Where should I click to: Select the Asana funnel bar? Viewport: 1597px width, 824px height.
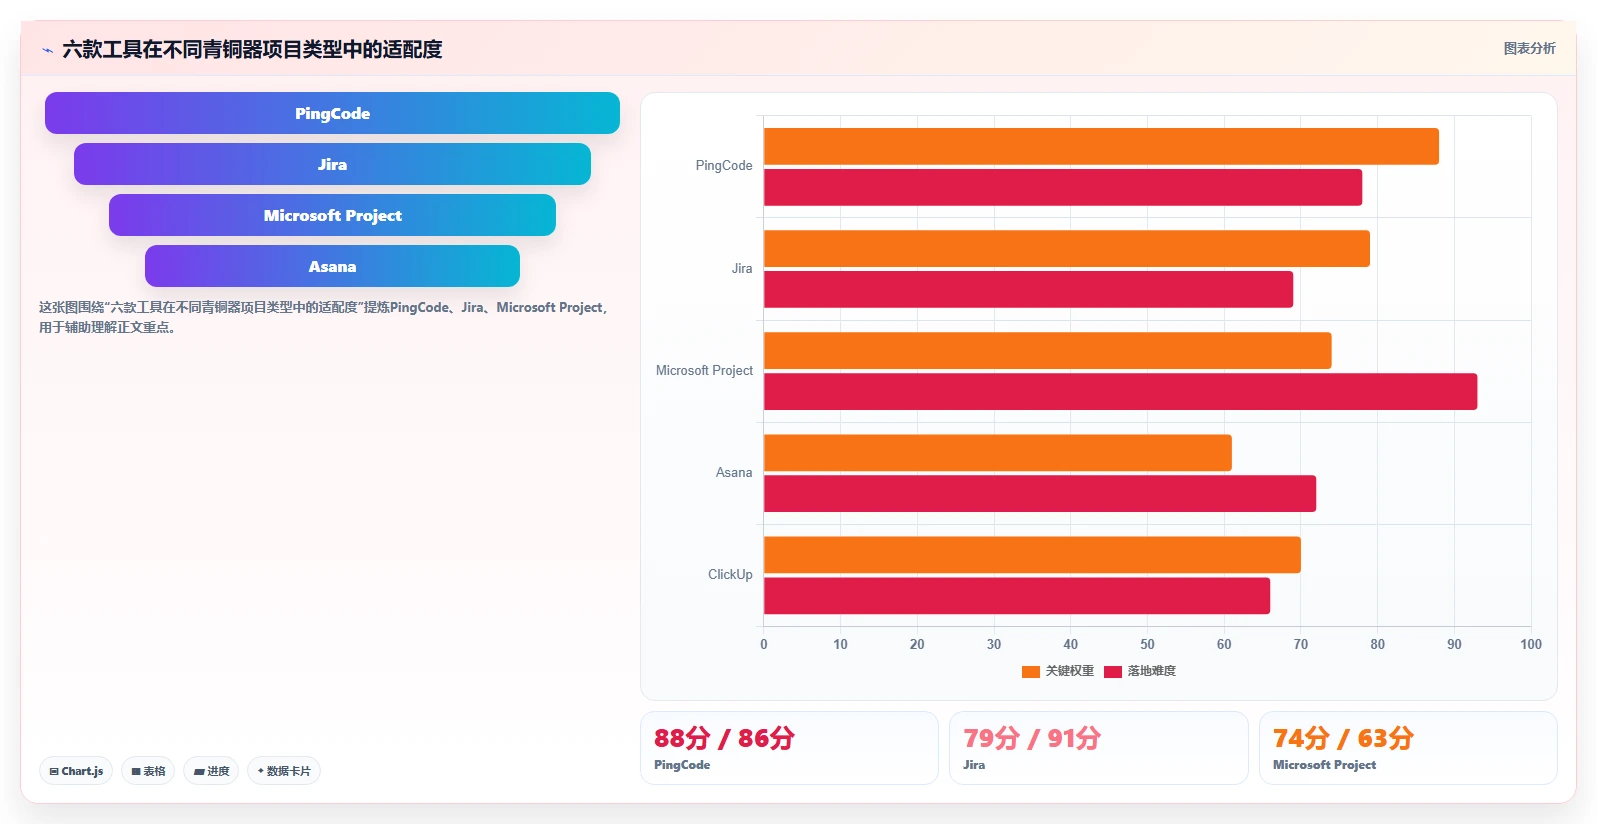pyautogui.click(x=332, y=266)
